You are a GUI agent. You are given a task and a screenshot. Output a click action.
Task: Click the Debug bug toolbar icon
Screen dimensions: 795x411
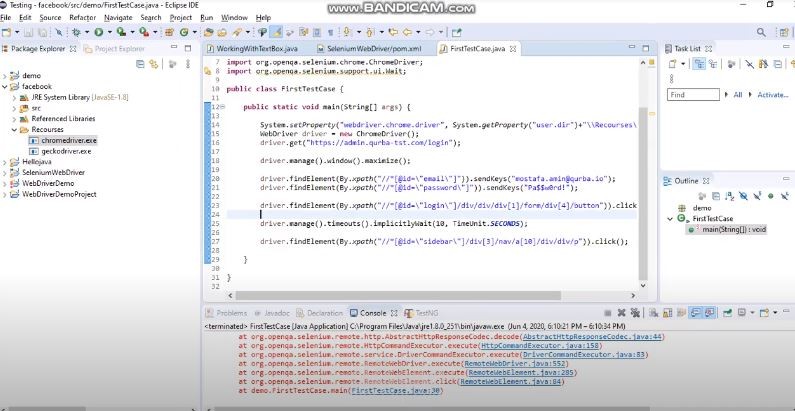(x=76, y=32)
